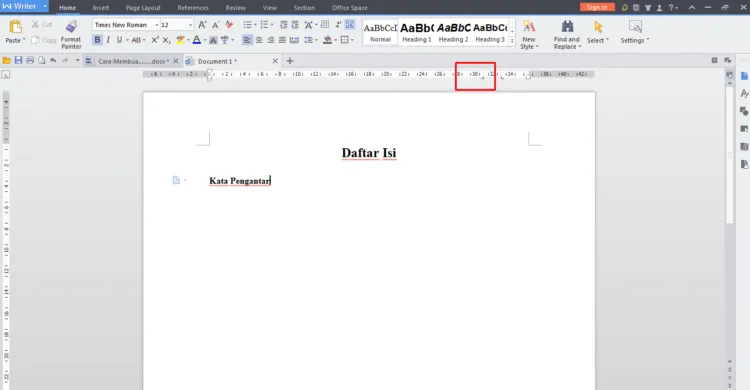Apply superscript formatting
This screenshot has height=390, width=750.
point(155,40)
